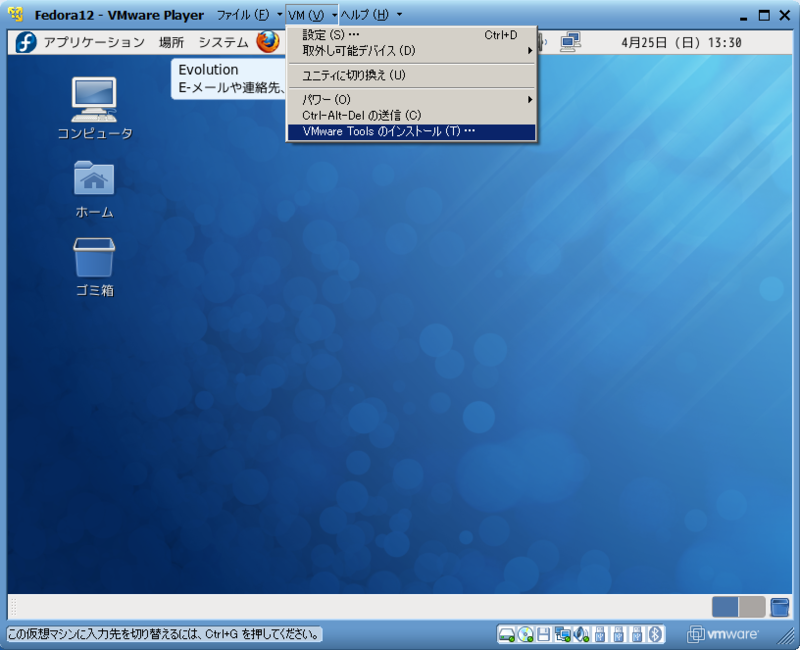
Task: Open the 場所 menu in Fedora panel
Action: point(171,42)
